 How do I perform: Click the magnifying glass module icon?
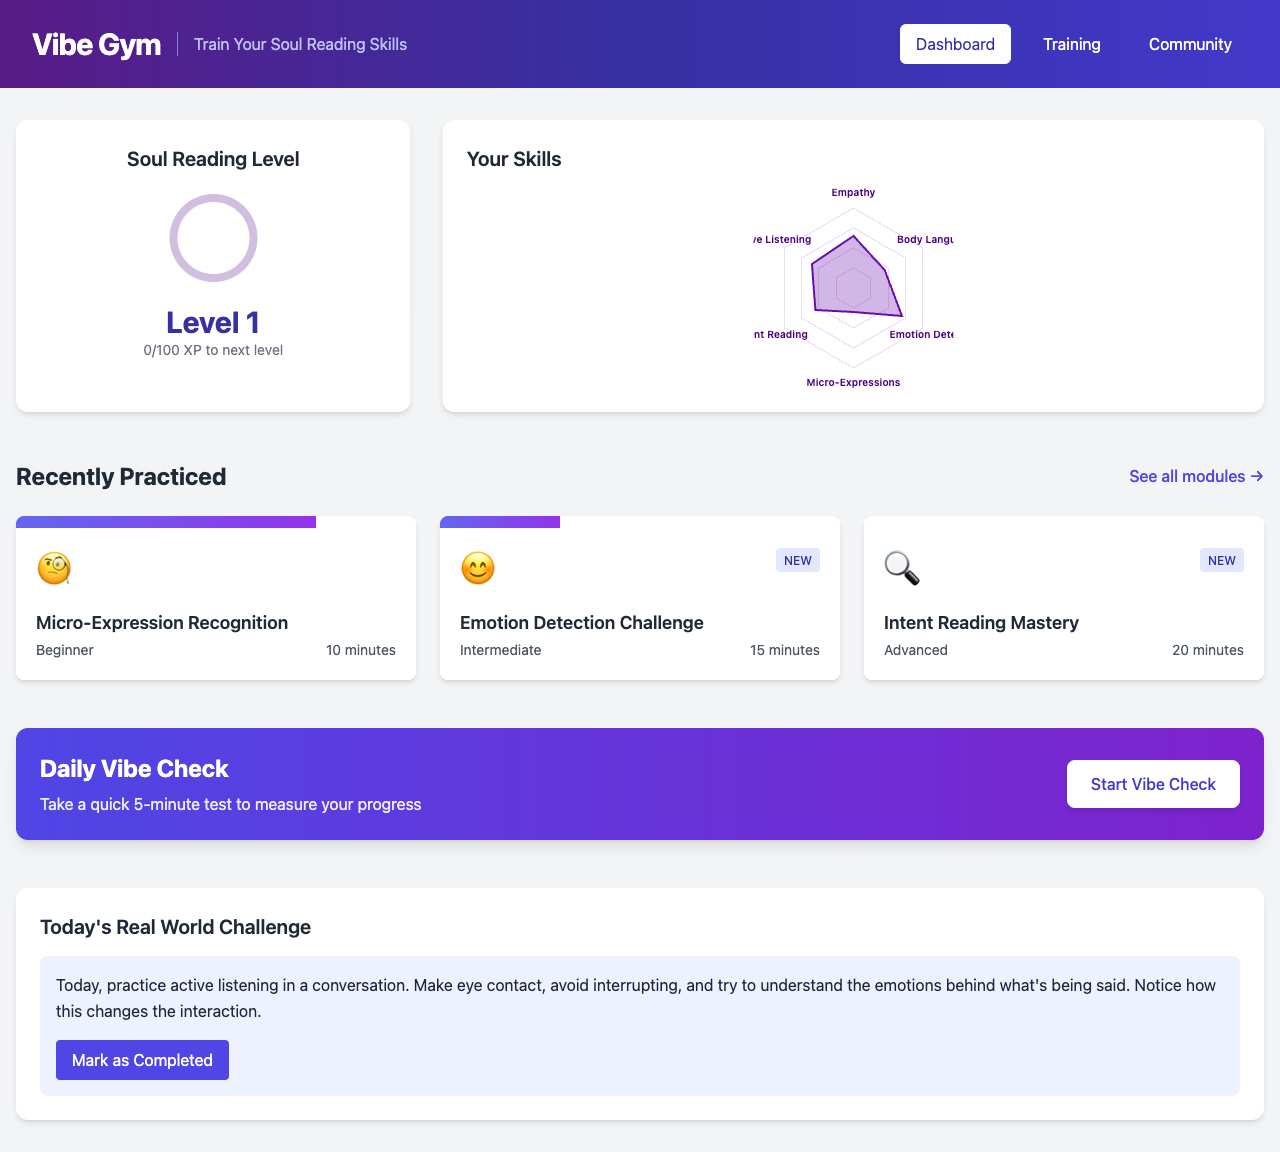coord(901,568)
